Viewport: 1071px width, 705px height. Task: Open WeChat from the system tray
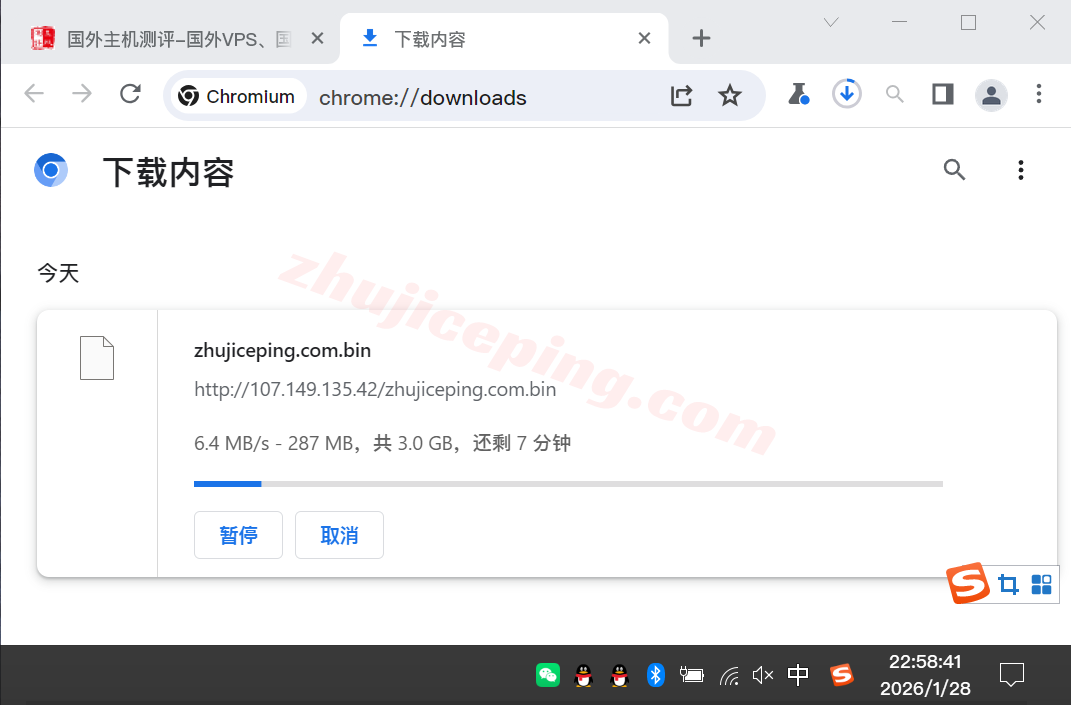coord(547,675)
